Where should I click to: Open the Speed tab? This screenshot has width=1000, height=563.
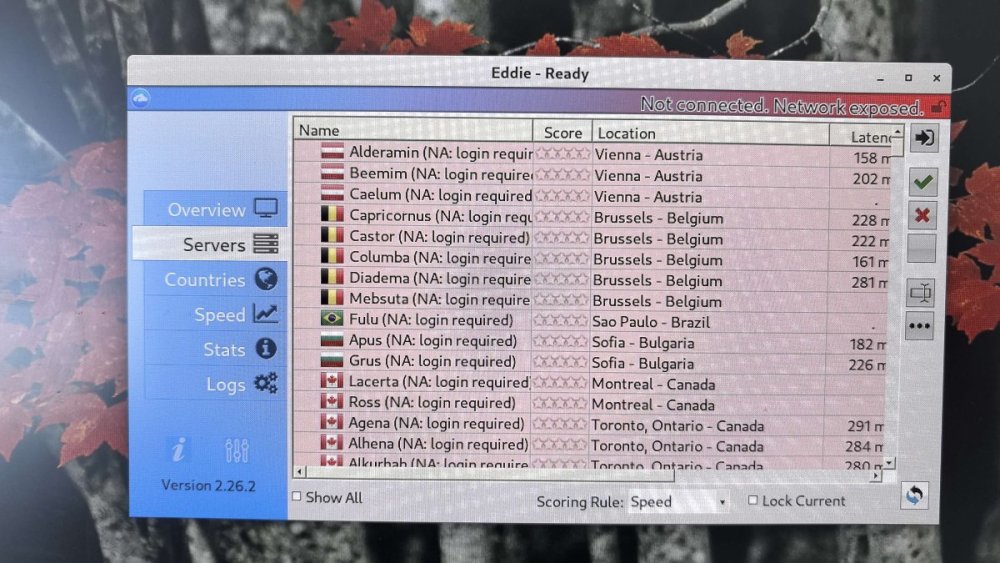(x=216, y=314)
